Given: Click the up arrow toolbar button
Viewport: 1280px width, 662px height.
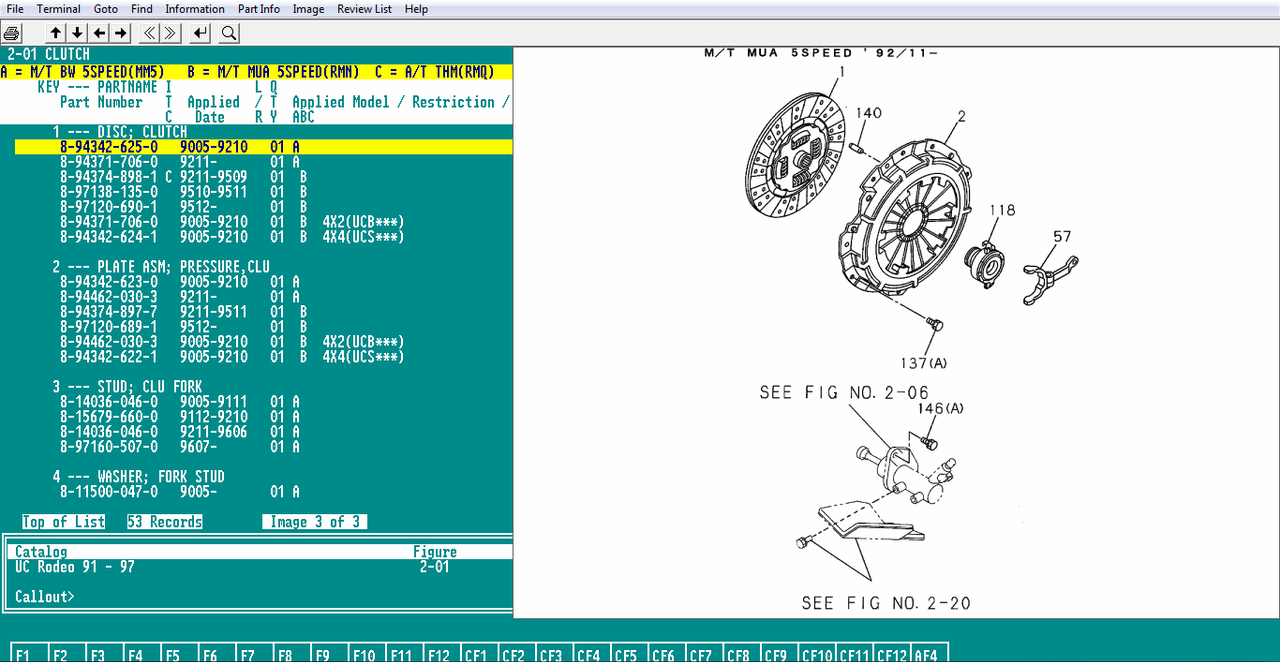Looking at the screenshot, I should coord(56,33).
